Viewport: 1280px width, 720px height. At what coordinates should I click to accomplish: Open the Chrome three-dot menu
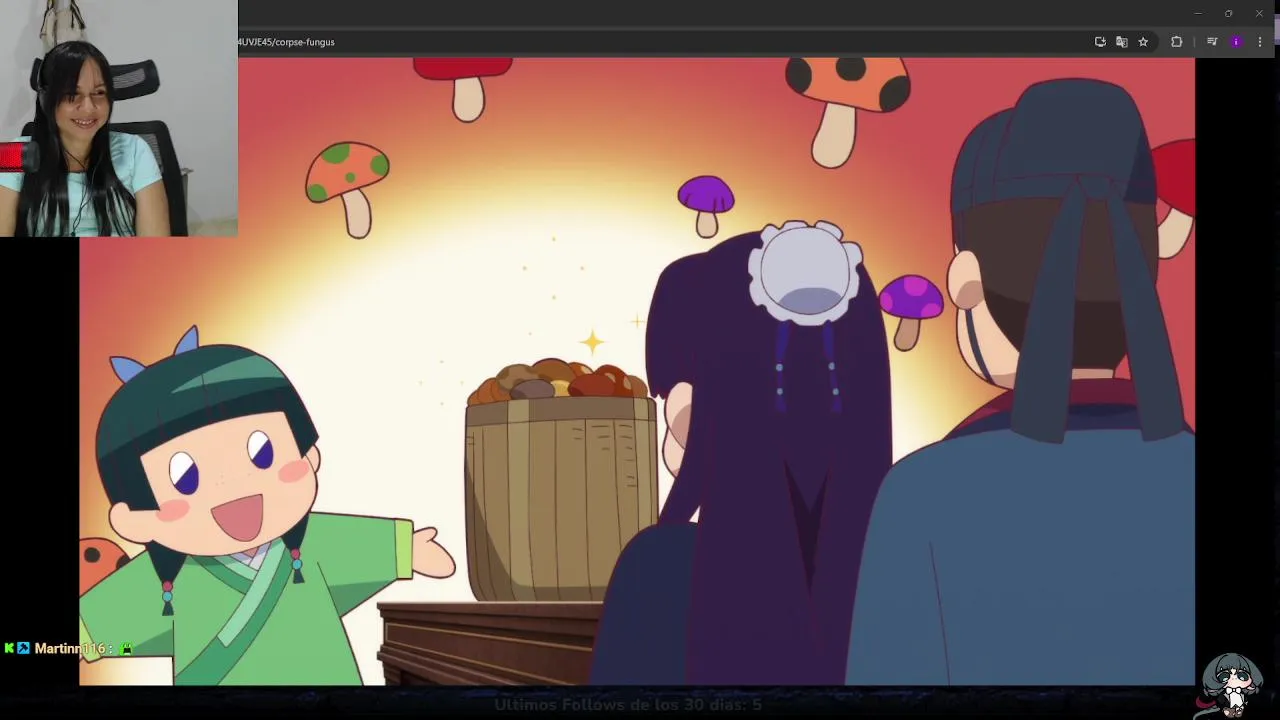tap(1260, 42)
